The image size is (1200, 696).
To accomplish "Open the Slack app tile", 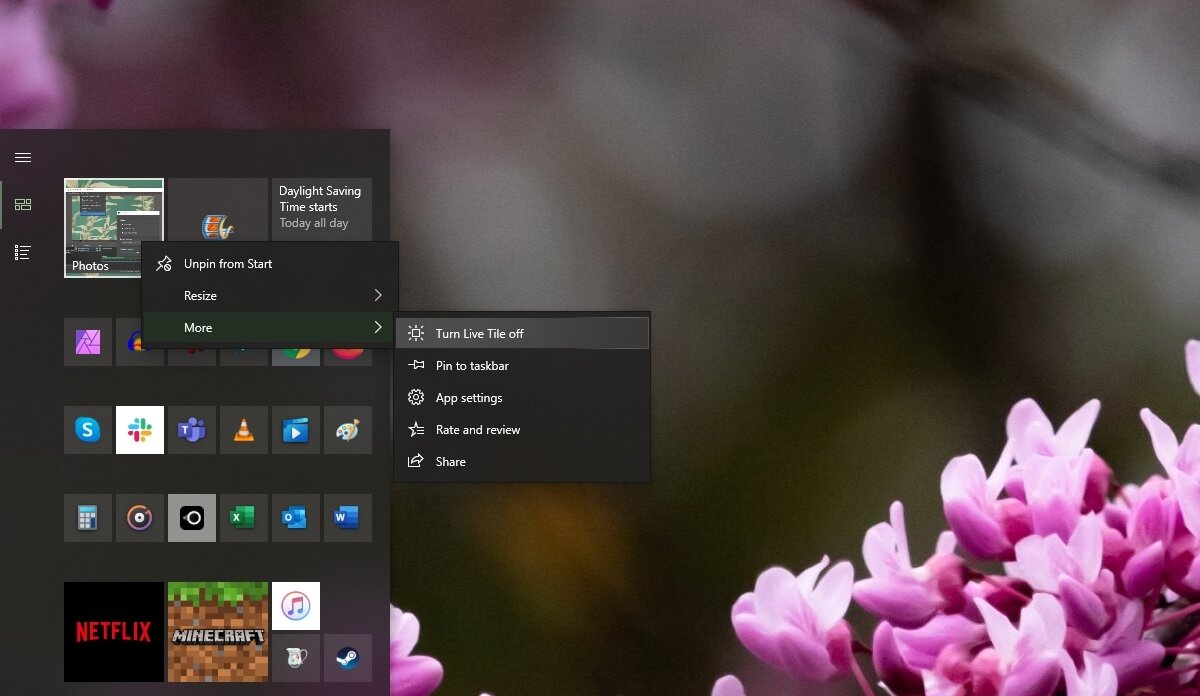I will (x=139, y=429).
